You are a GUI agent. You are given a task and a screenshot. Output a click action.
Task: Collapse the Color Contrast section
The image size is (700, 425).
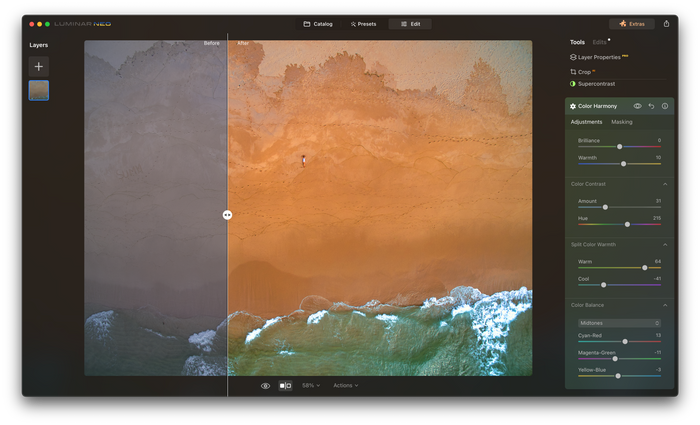click(x=665, y=184)
